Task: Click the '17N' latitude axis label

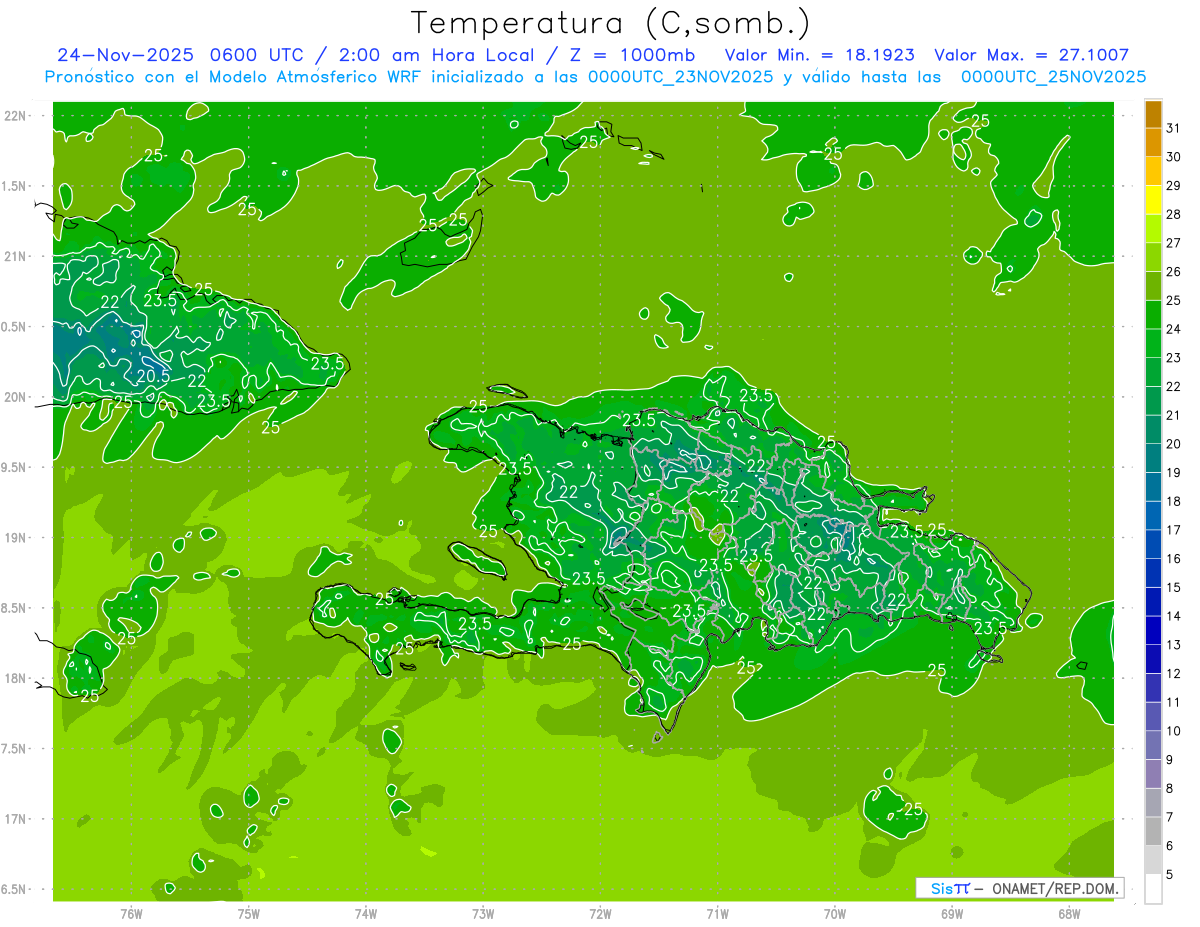Action: coord(15,819)
